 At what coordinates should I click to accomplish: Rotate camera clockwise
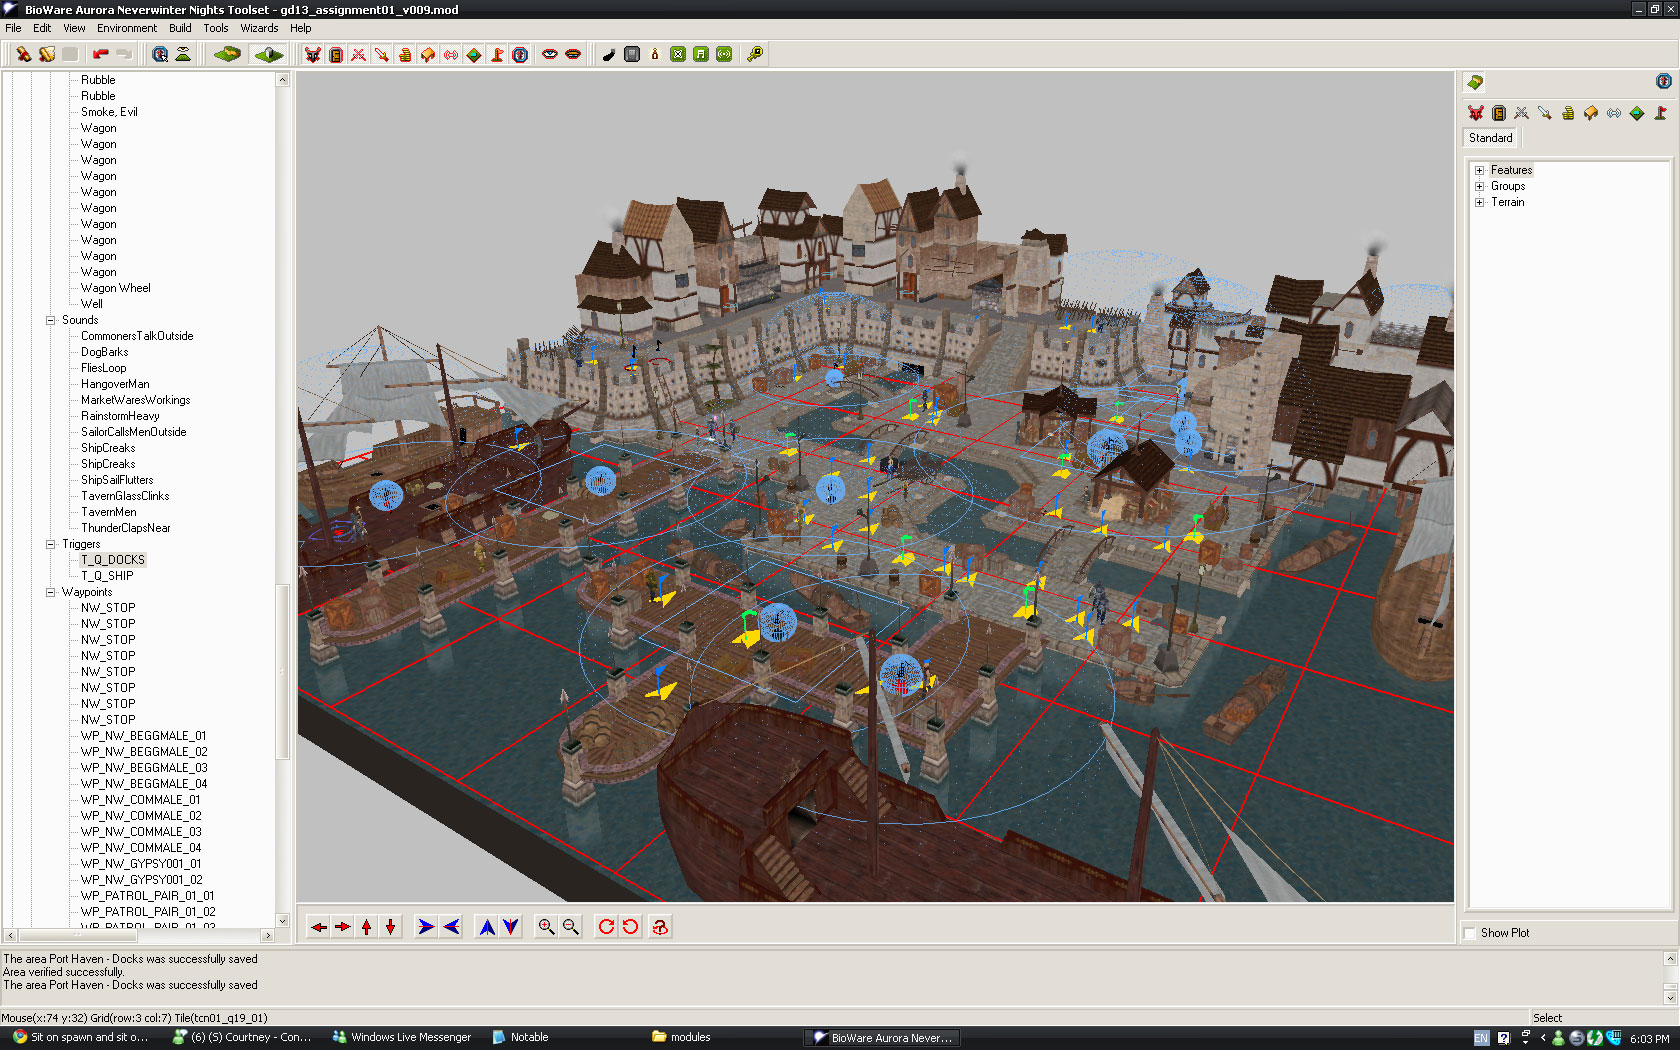click(x=606, y=927)
